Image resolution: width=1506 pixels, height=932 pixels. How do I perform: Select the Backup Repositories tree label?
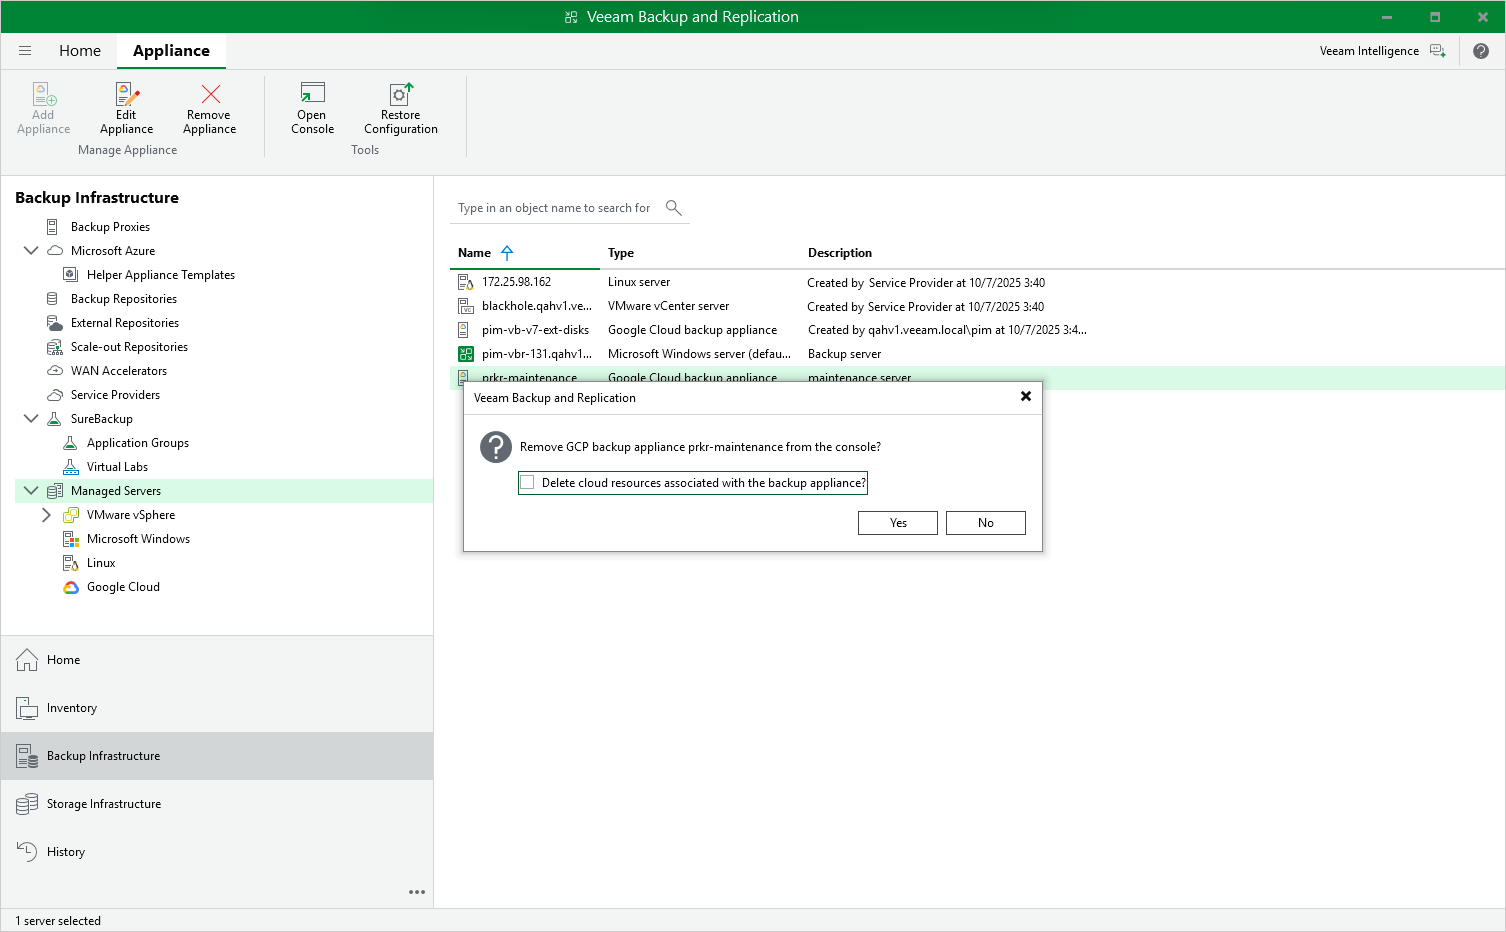tap(124, 299)
